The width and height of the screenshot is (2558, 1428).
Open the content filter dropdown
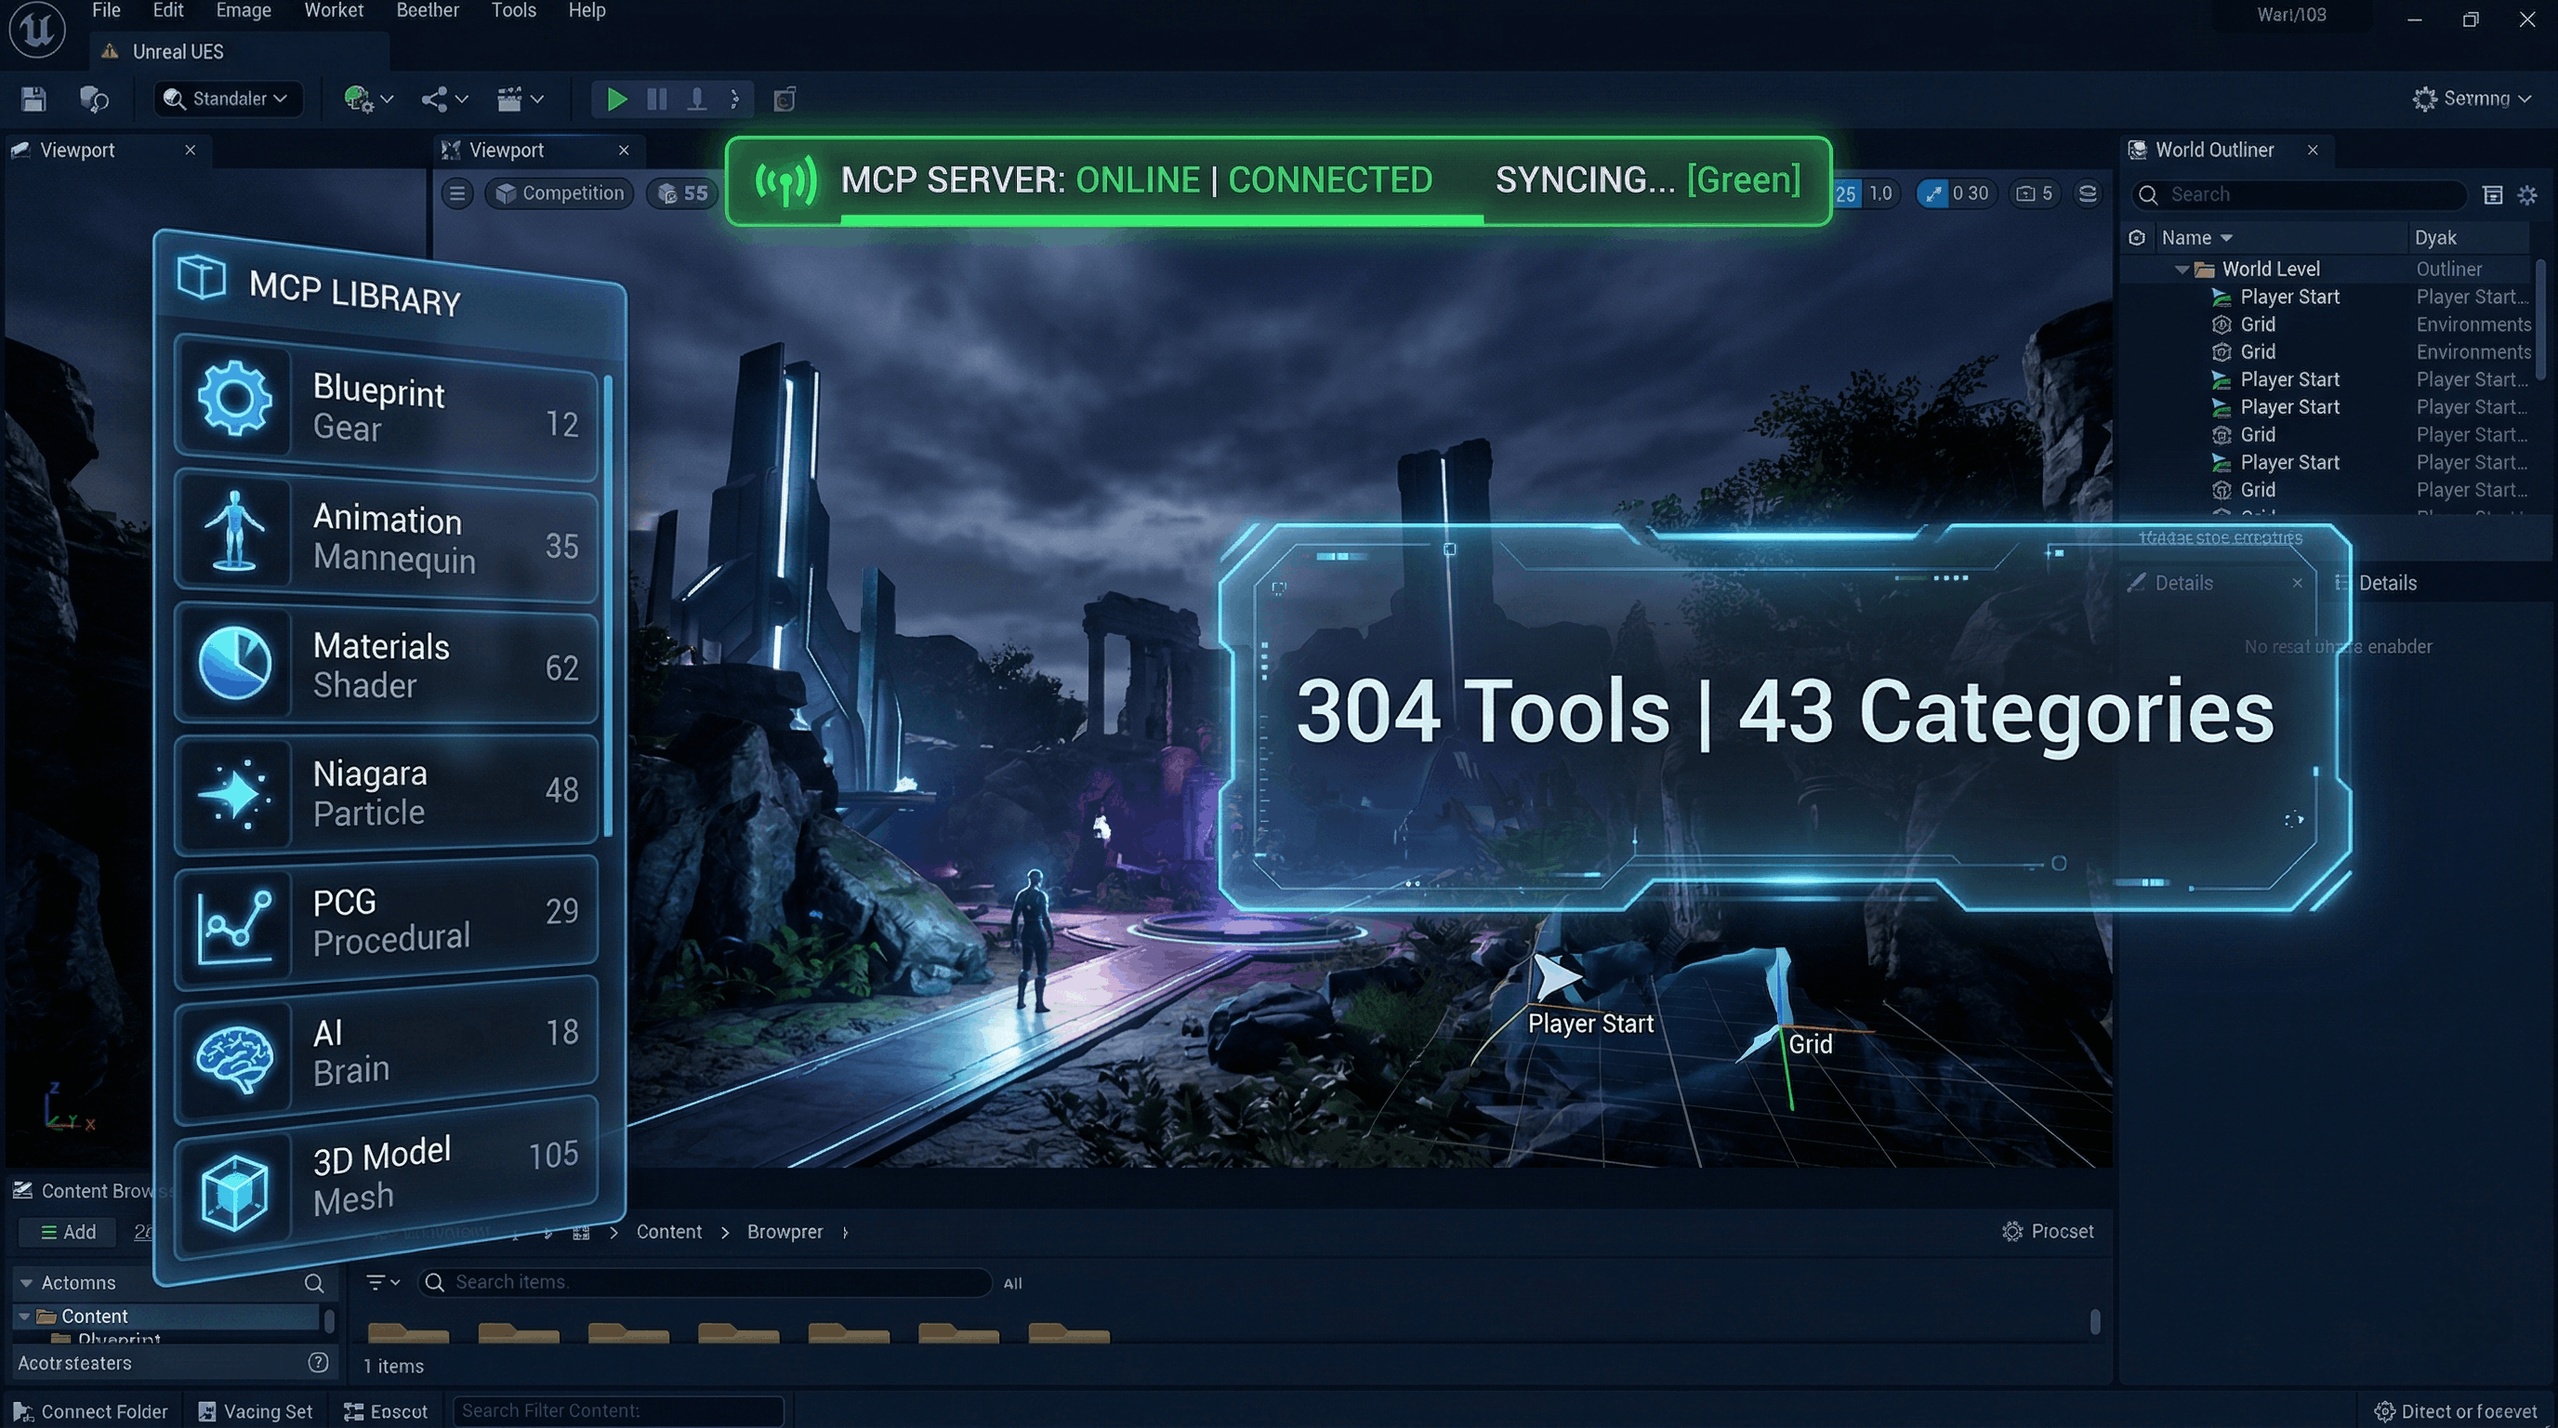tap(383, 1282)
